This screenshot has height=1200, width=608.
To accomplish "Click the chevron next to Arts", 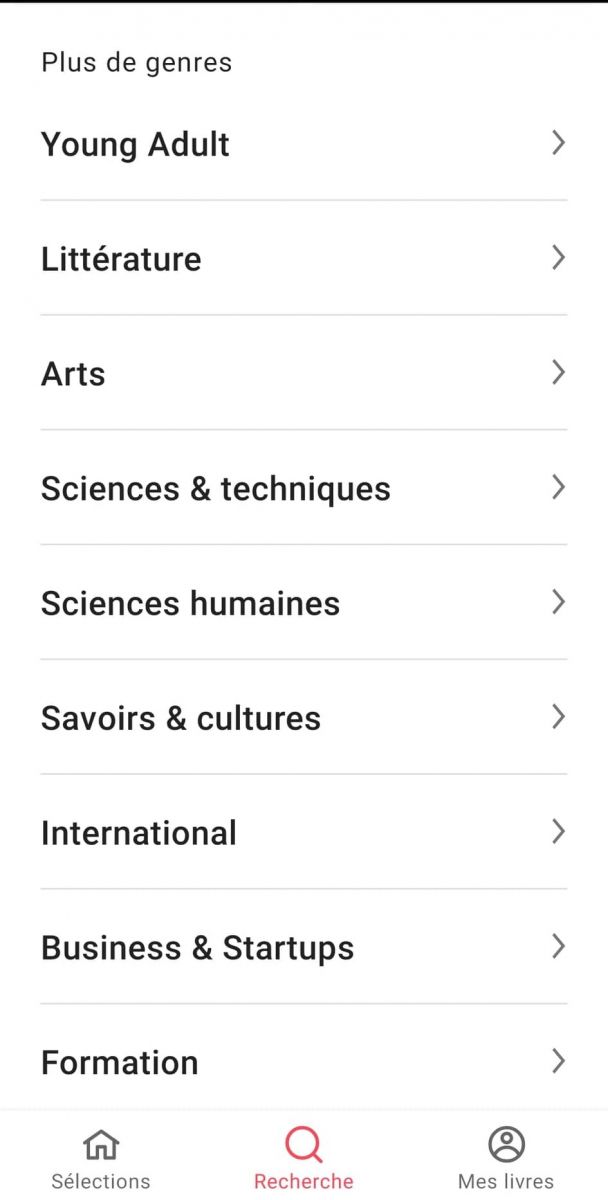I will pos(559,373).
